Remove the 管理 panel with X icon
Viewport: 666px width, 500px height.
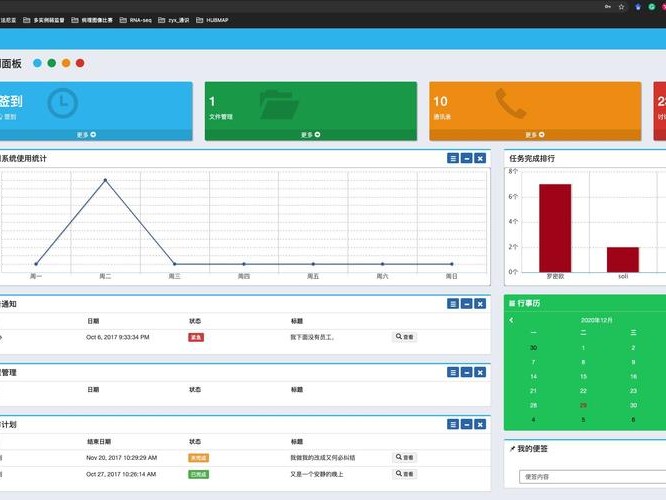[x=480, y=373]
